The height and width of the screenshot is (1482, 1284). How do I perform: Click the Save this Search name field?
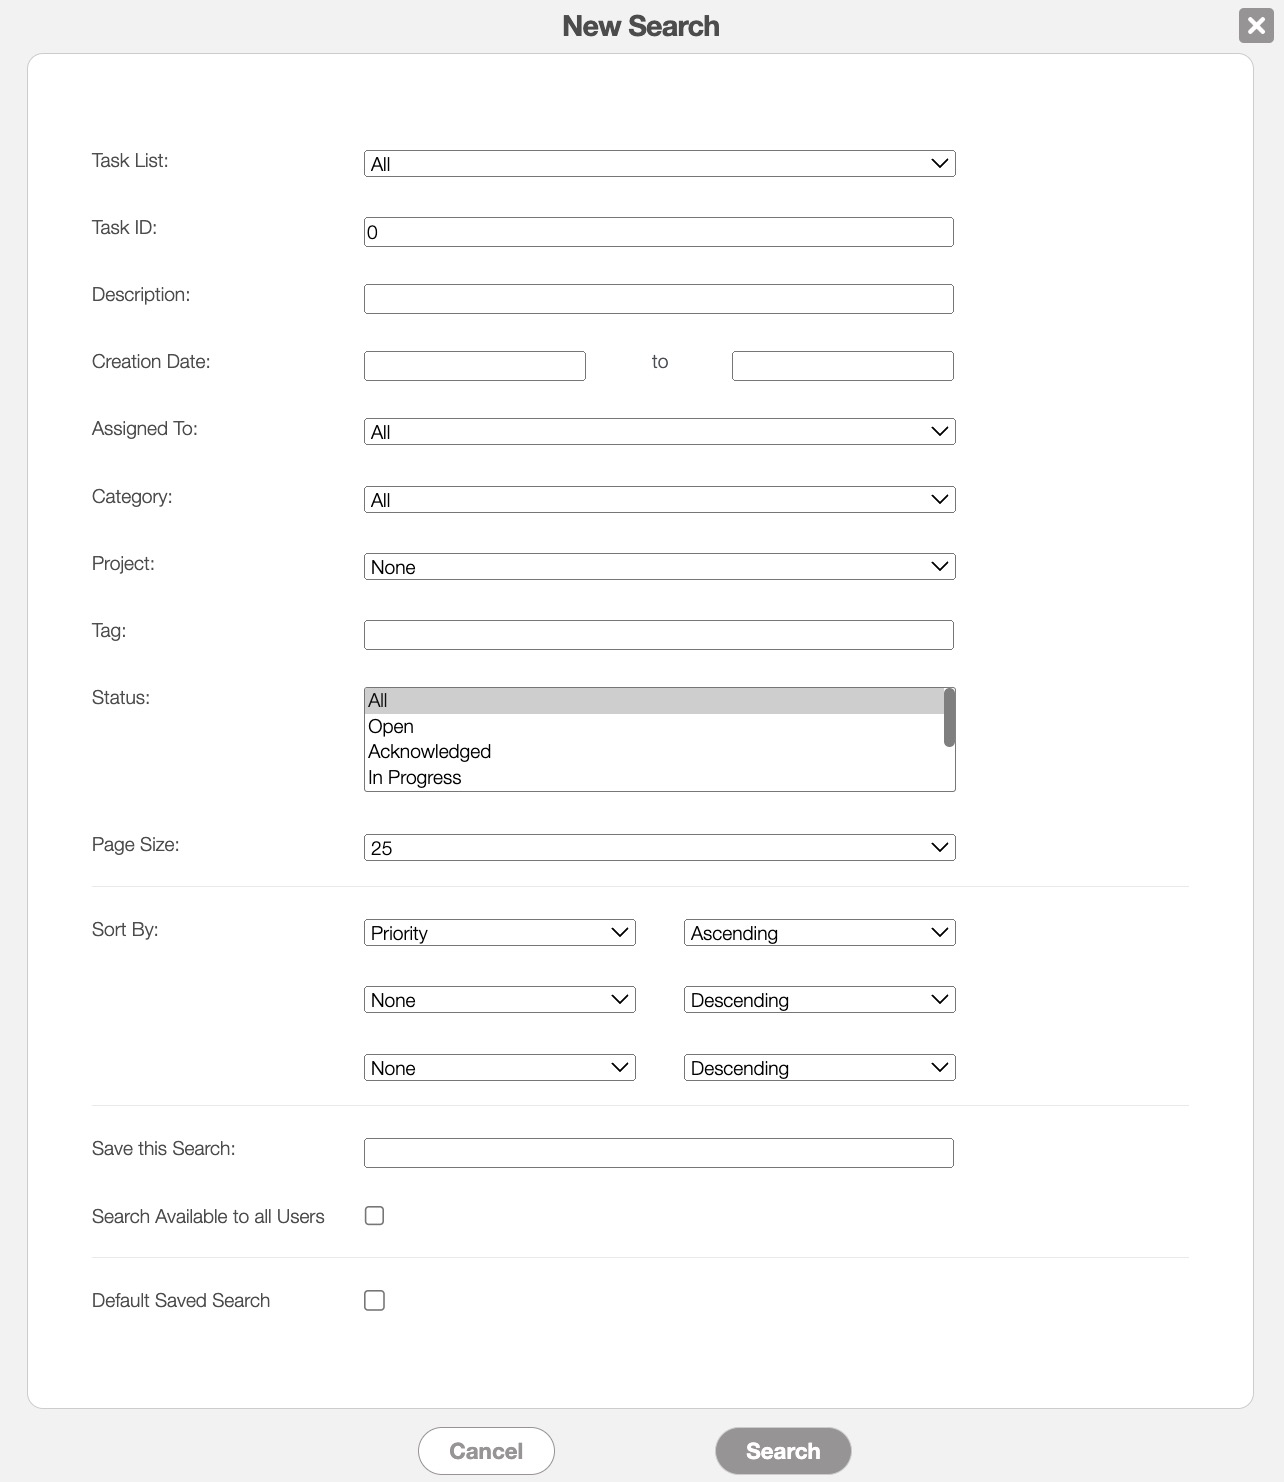point(658,1153)
